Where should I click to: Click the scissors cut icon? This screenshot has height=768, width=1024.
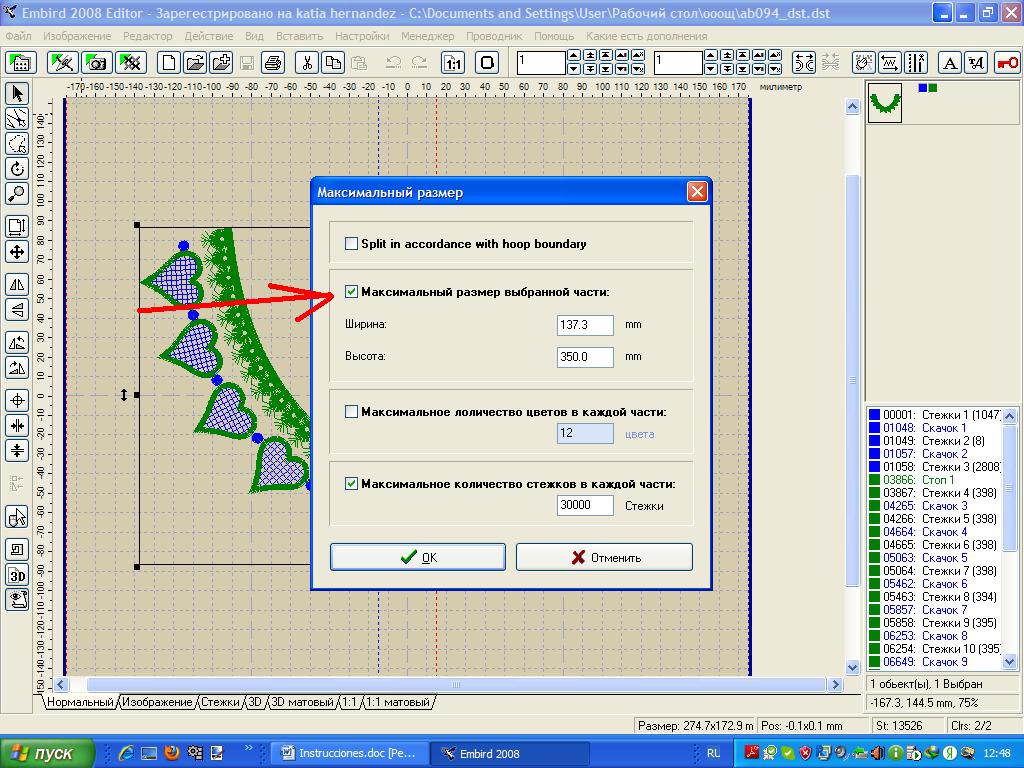(x=307, y=63)
